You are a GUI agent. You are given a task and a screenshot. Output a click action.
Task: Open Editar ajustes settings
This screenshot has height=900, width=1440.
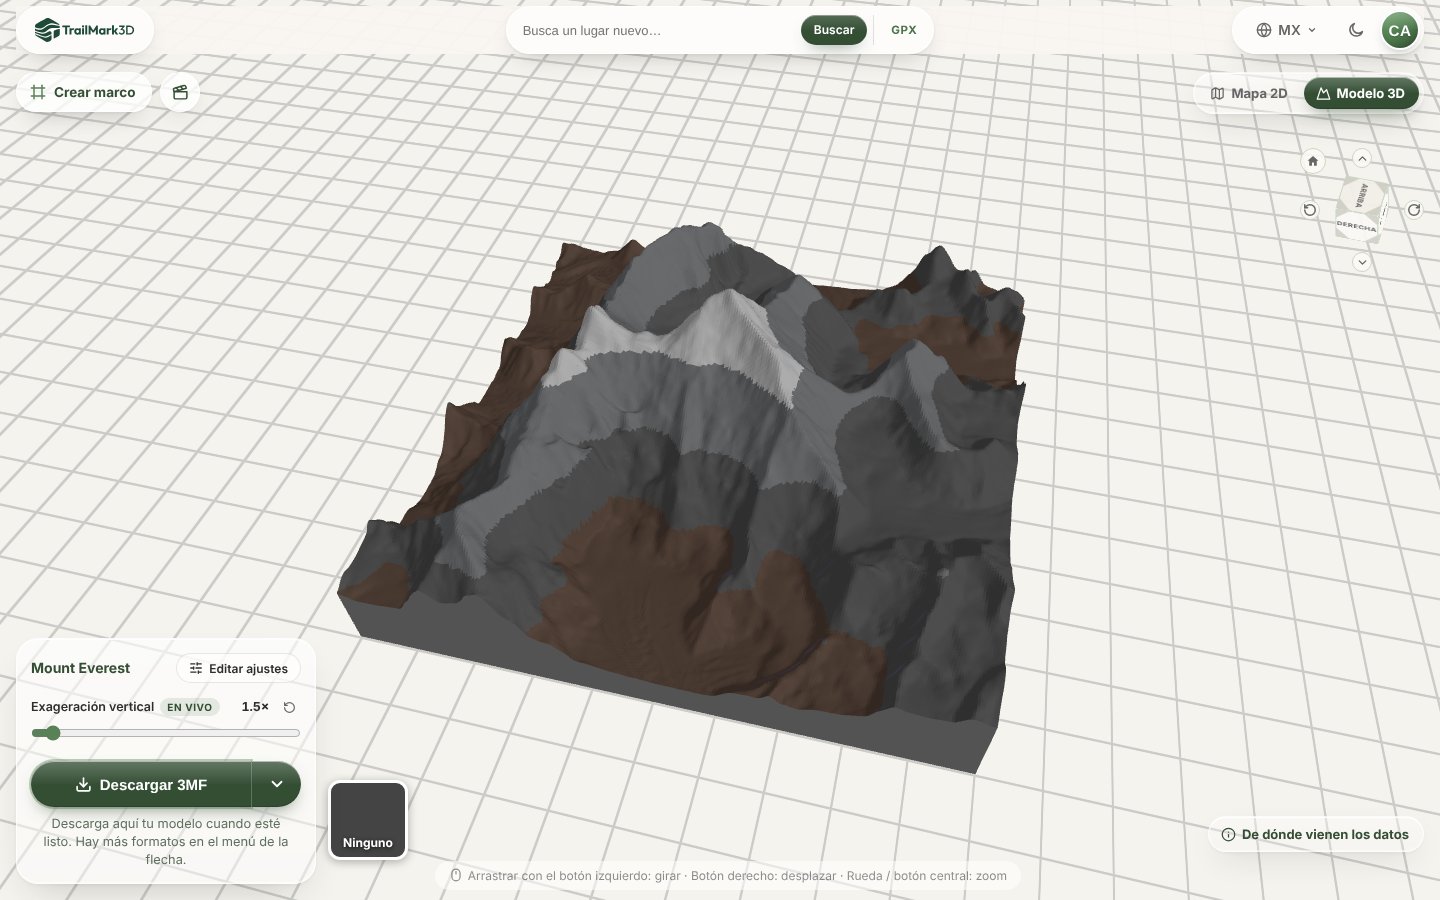tap(239, 669)
